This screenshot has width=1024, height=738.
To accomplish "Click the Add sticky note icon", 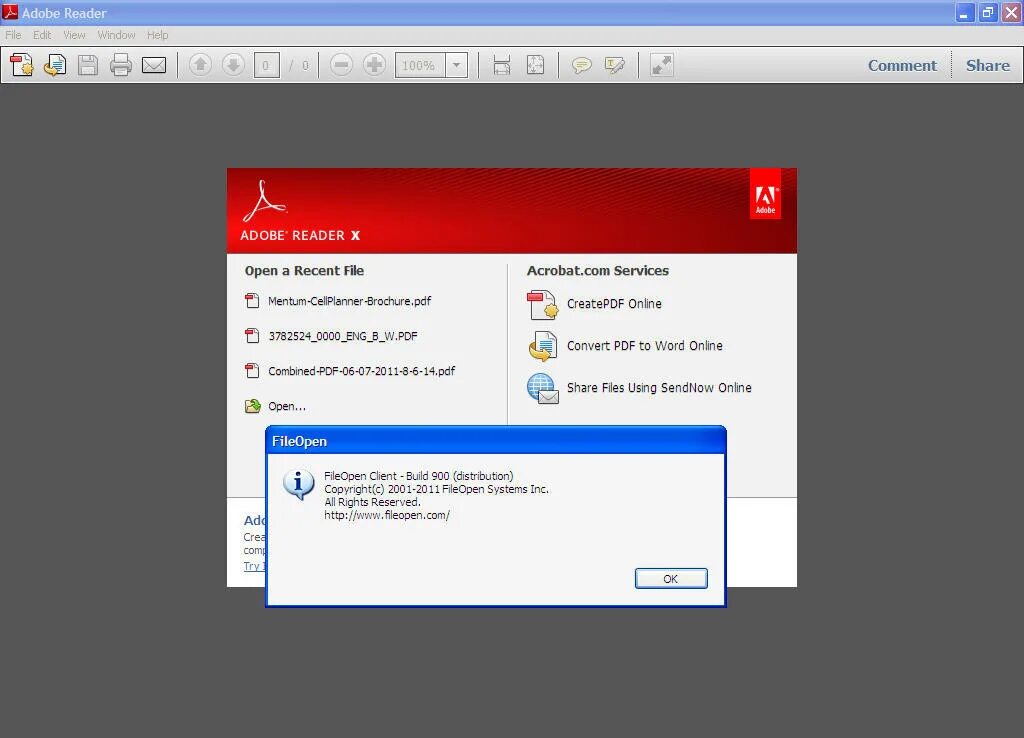I will coord(581,65).
